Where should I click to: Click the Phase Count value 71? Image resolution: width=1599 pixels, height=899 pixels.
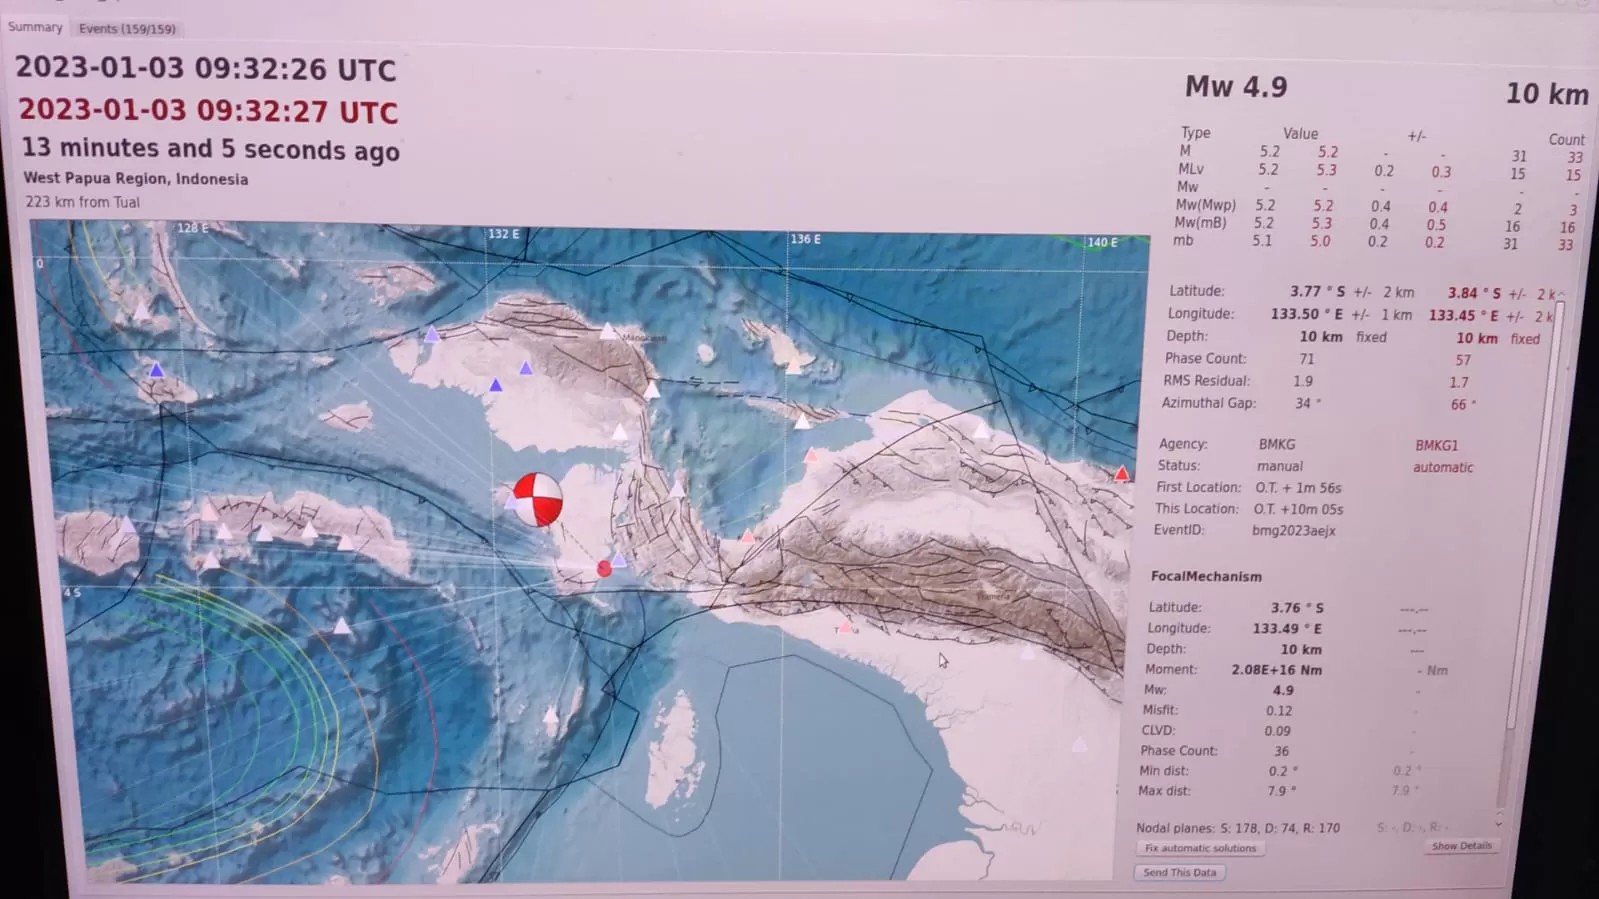1307,359
